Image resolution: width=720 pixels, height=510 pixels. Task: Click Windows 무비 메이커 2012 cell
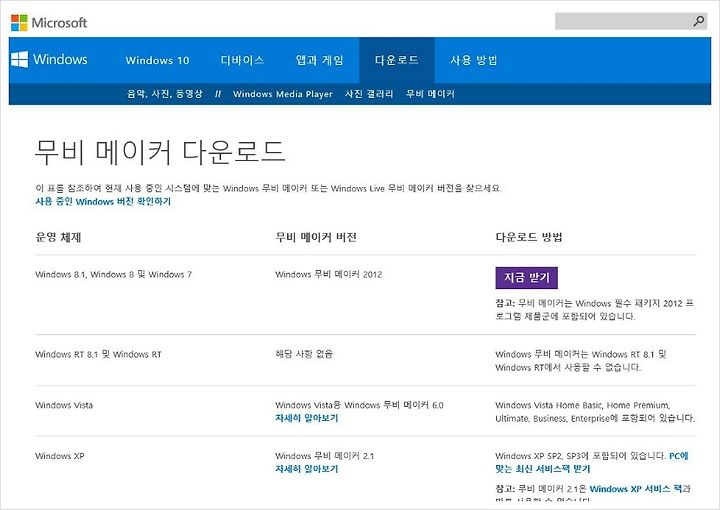(x=328, y=275)
